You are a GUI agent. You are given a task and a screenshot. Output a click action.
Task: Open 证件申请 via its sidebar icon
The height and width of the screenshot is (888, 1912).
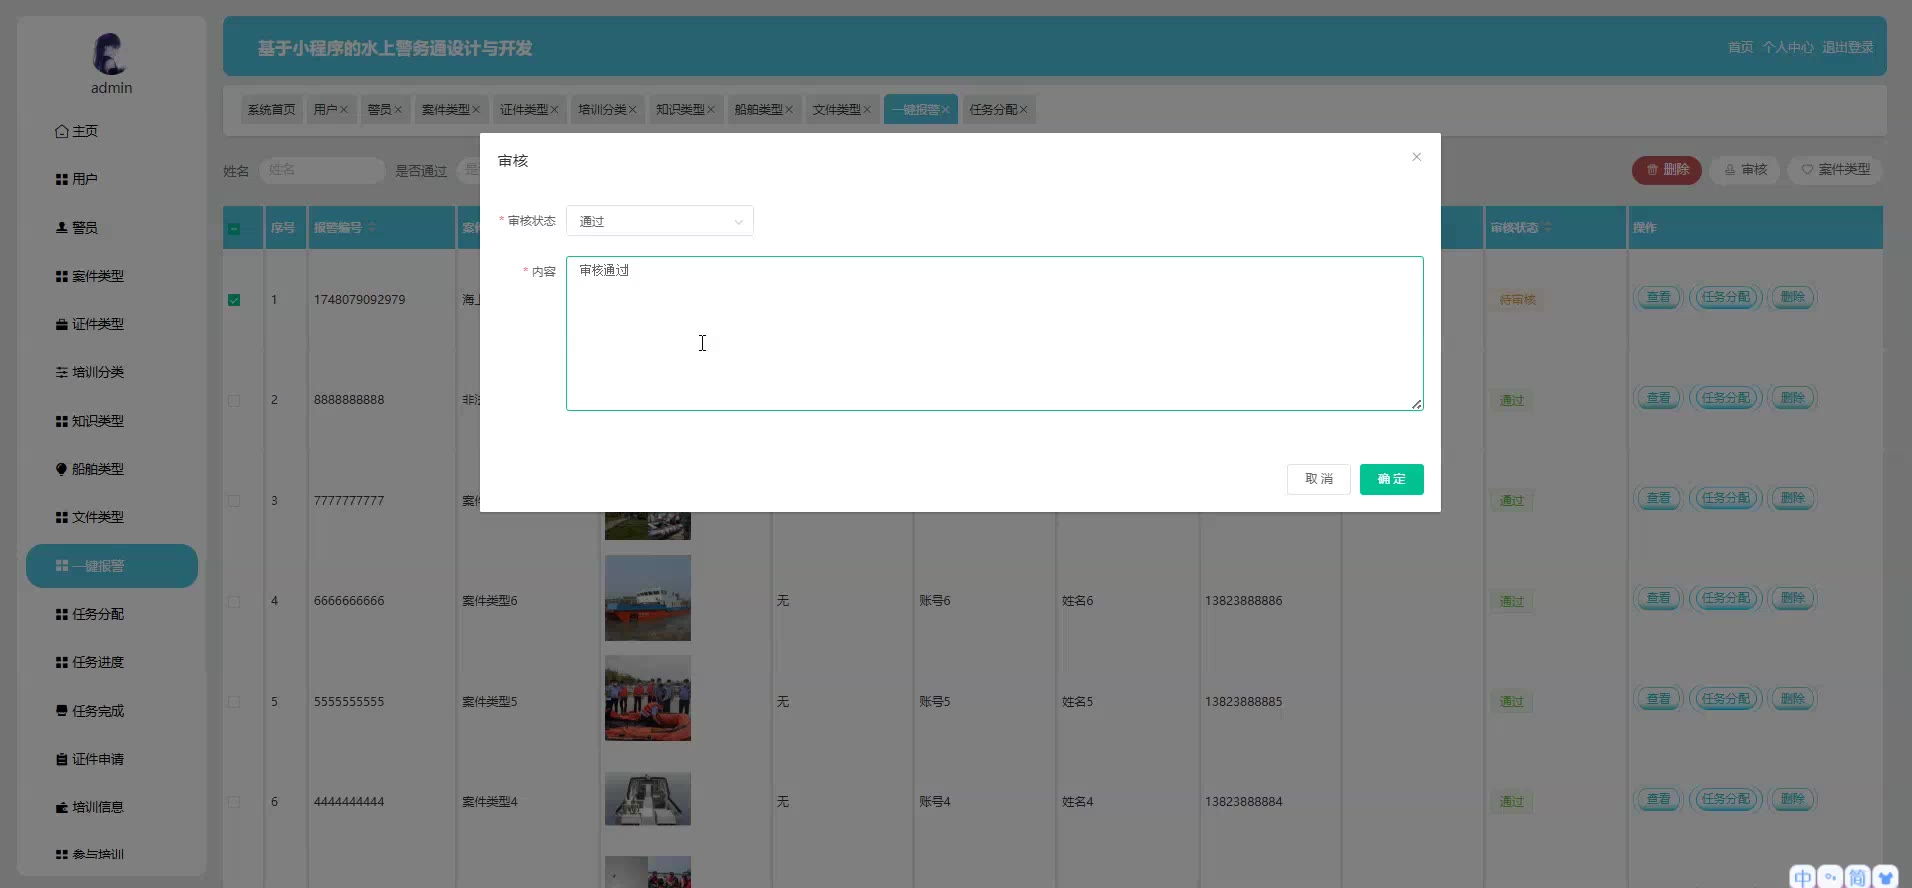[x=62, y=759]
